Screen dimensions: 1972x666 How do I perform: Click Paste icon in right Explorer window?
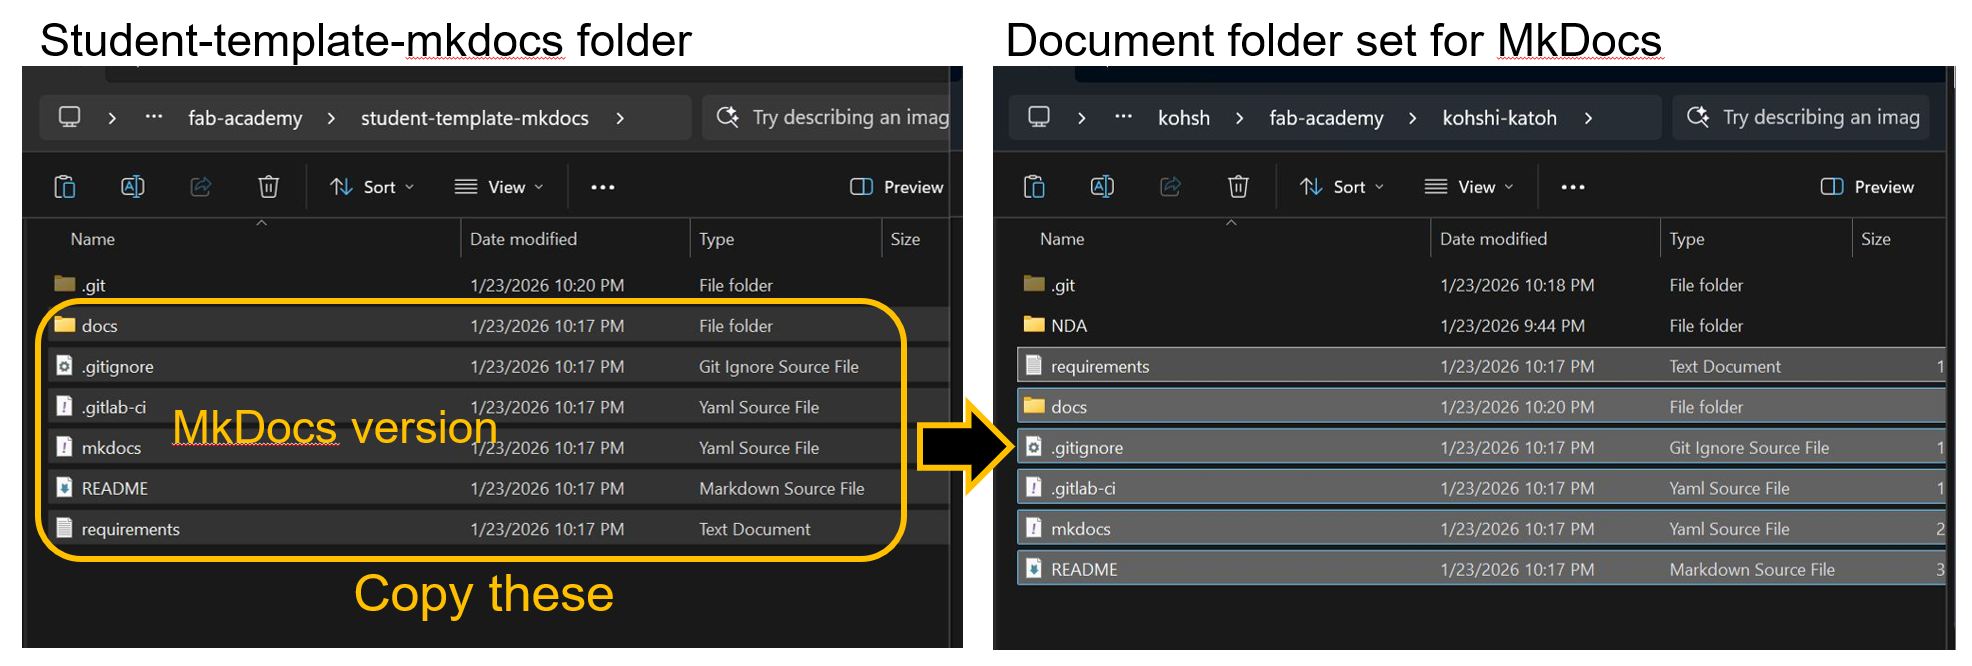click(1035, 187)
